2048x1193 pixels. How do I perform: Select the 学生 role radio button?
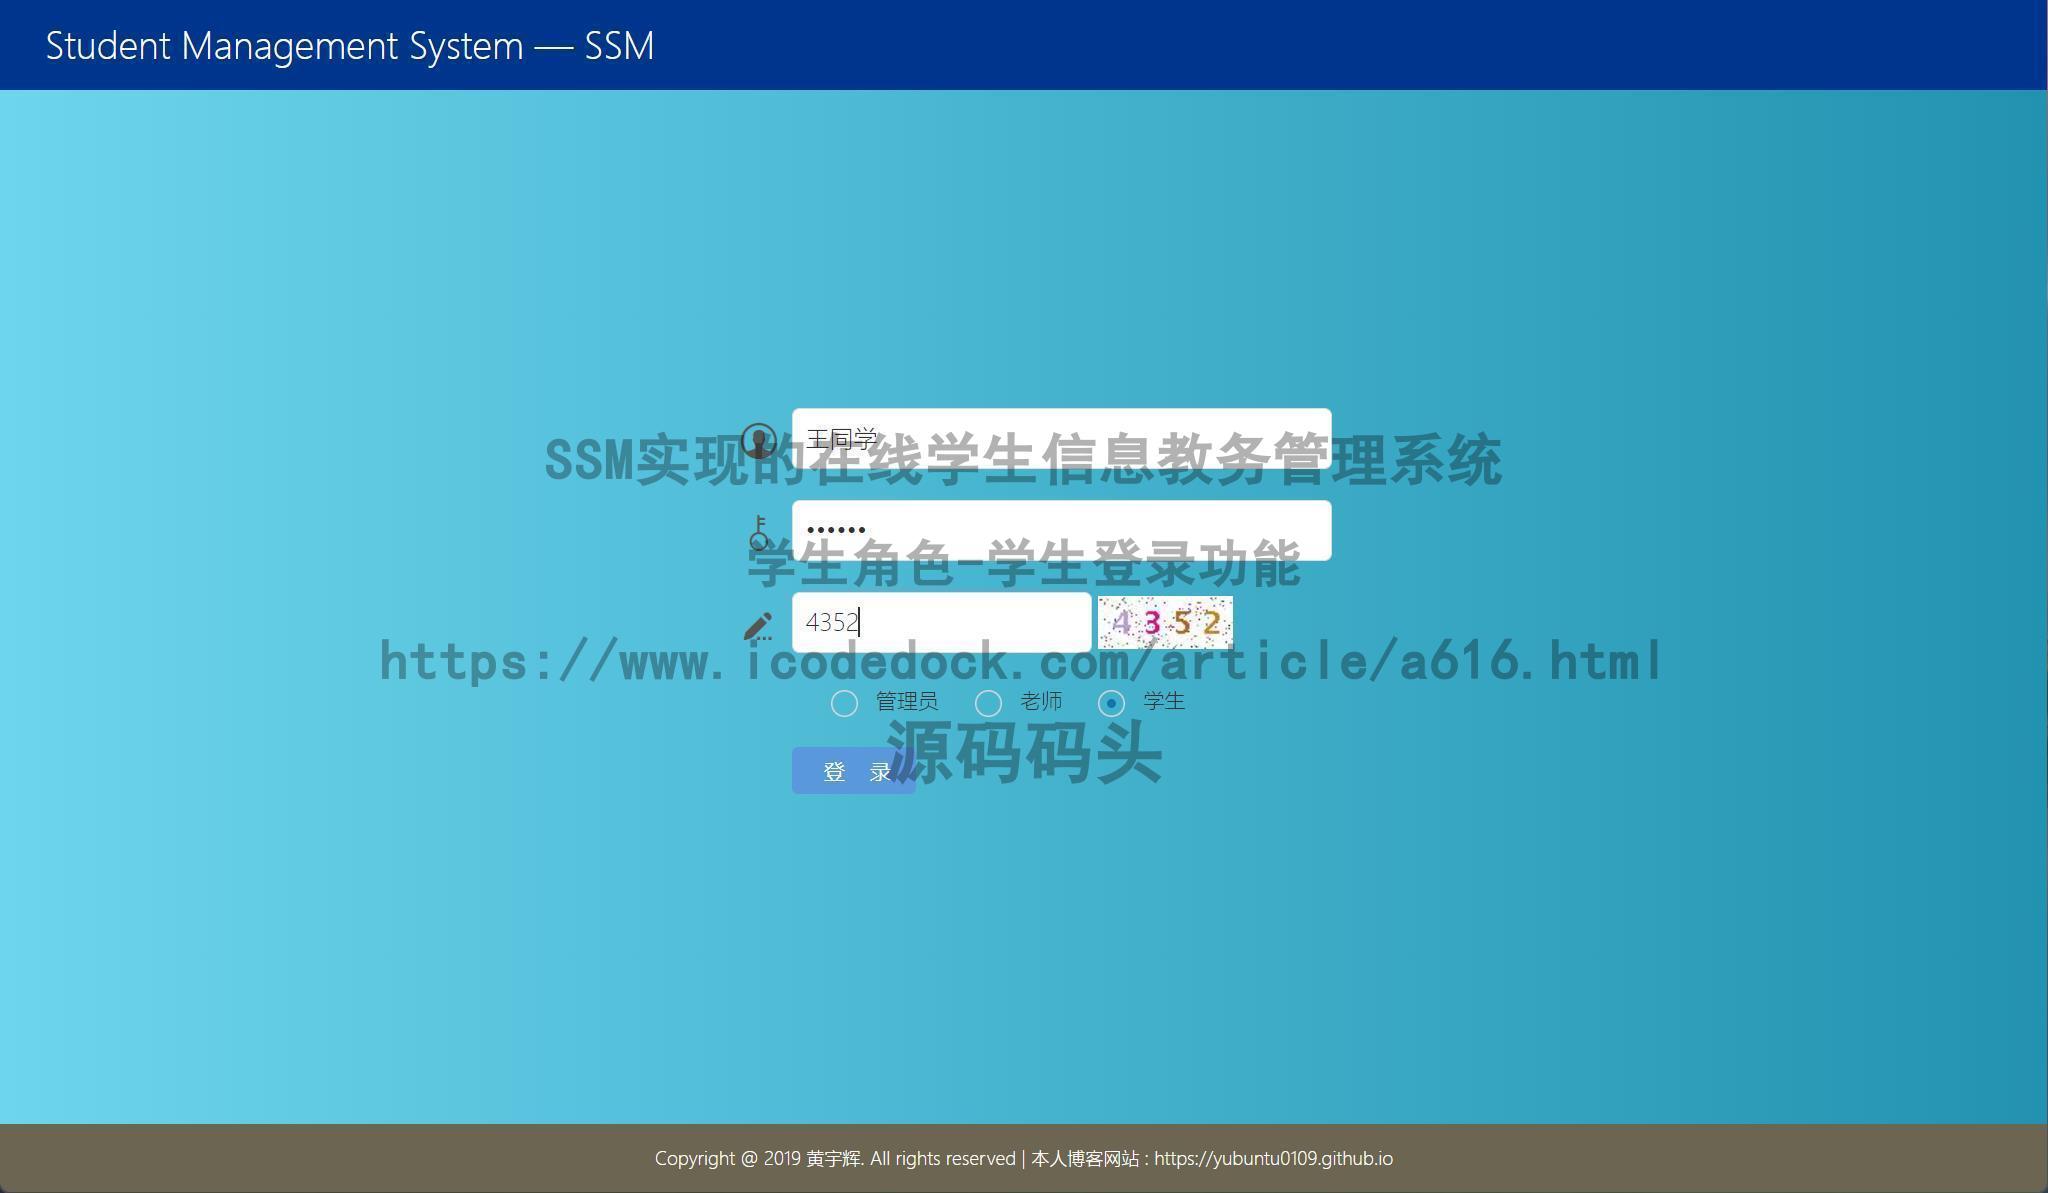1112,703
